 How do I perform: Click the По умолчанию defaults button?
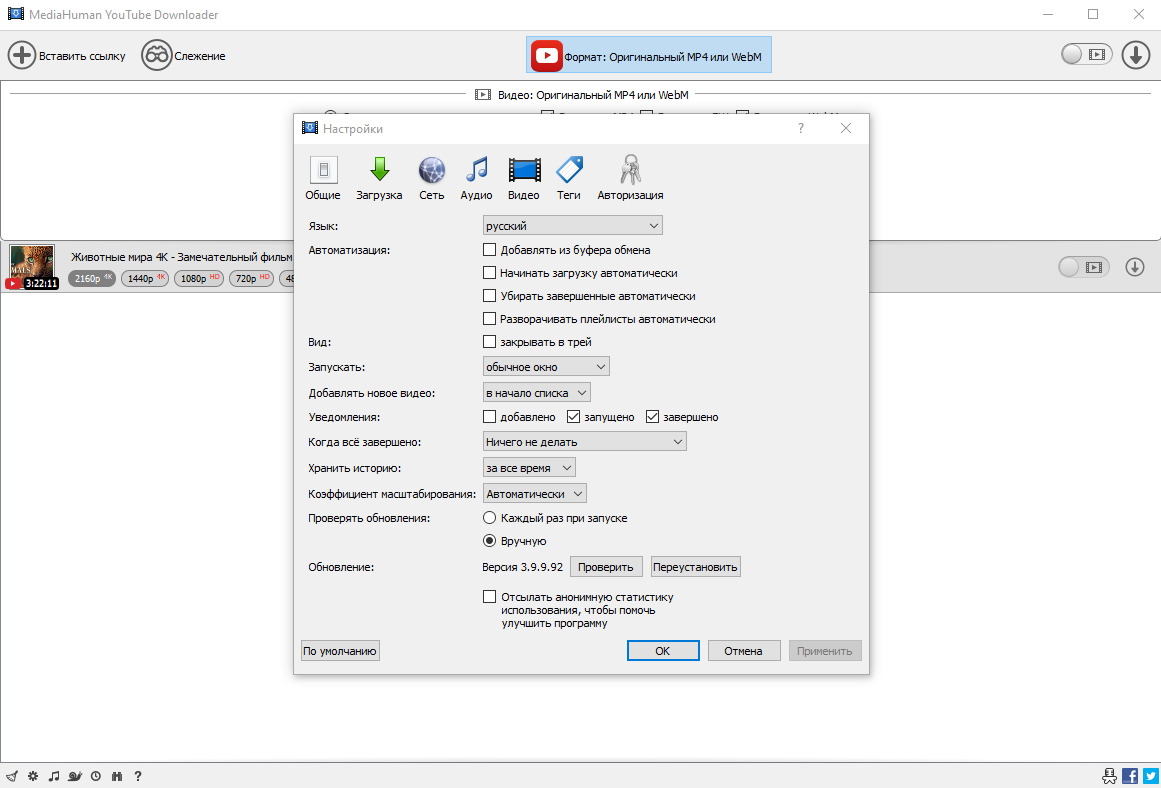(x=340, y=651)
